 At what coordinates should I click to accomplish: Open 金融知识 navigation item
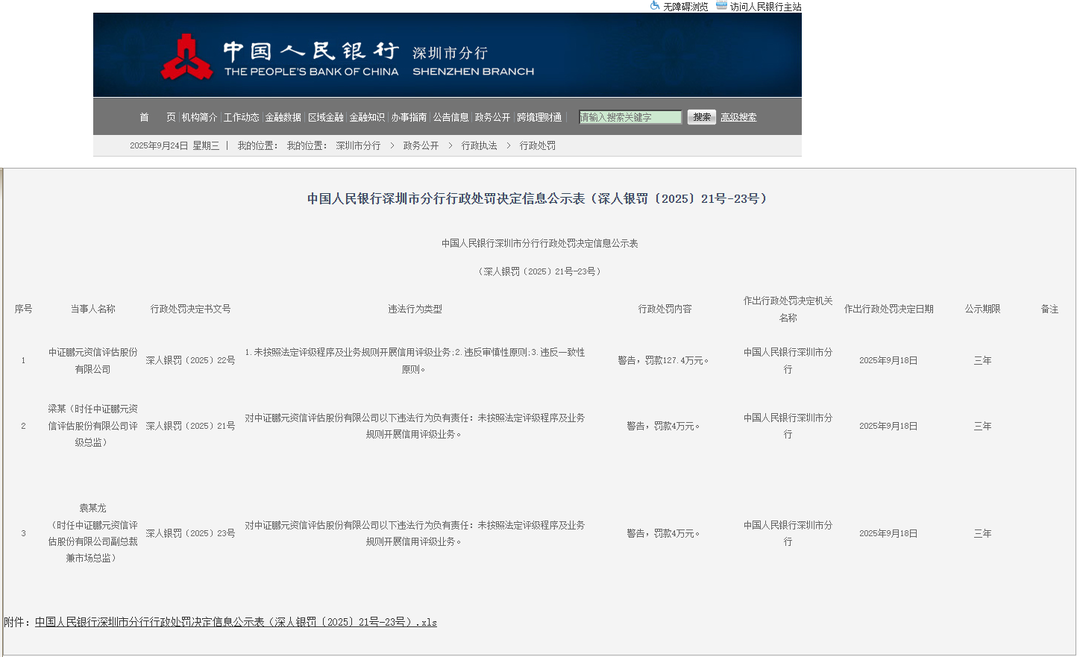pyautogui.click(x=367, y=117)
